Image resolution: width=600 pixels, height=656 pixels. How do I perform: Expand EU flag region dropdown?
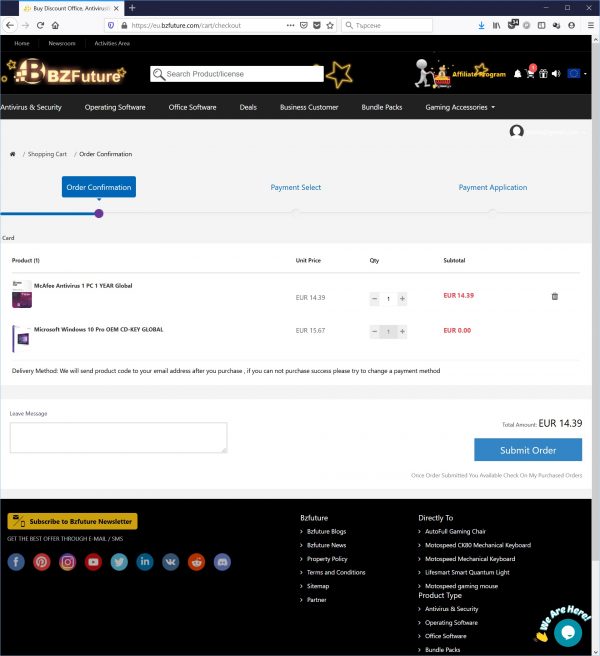(x=577, y=74)
